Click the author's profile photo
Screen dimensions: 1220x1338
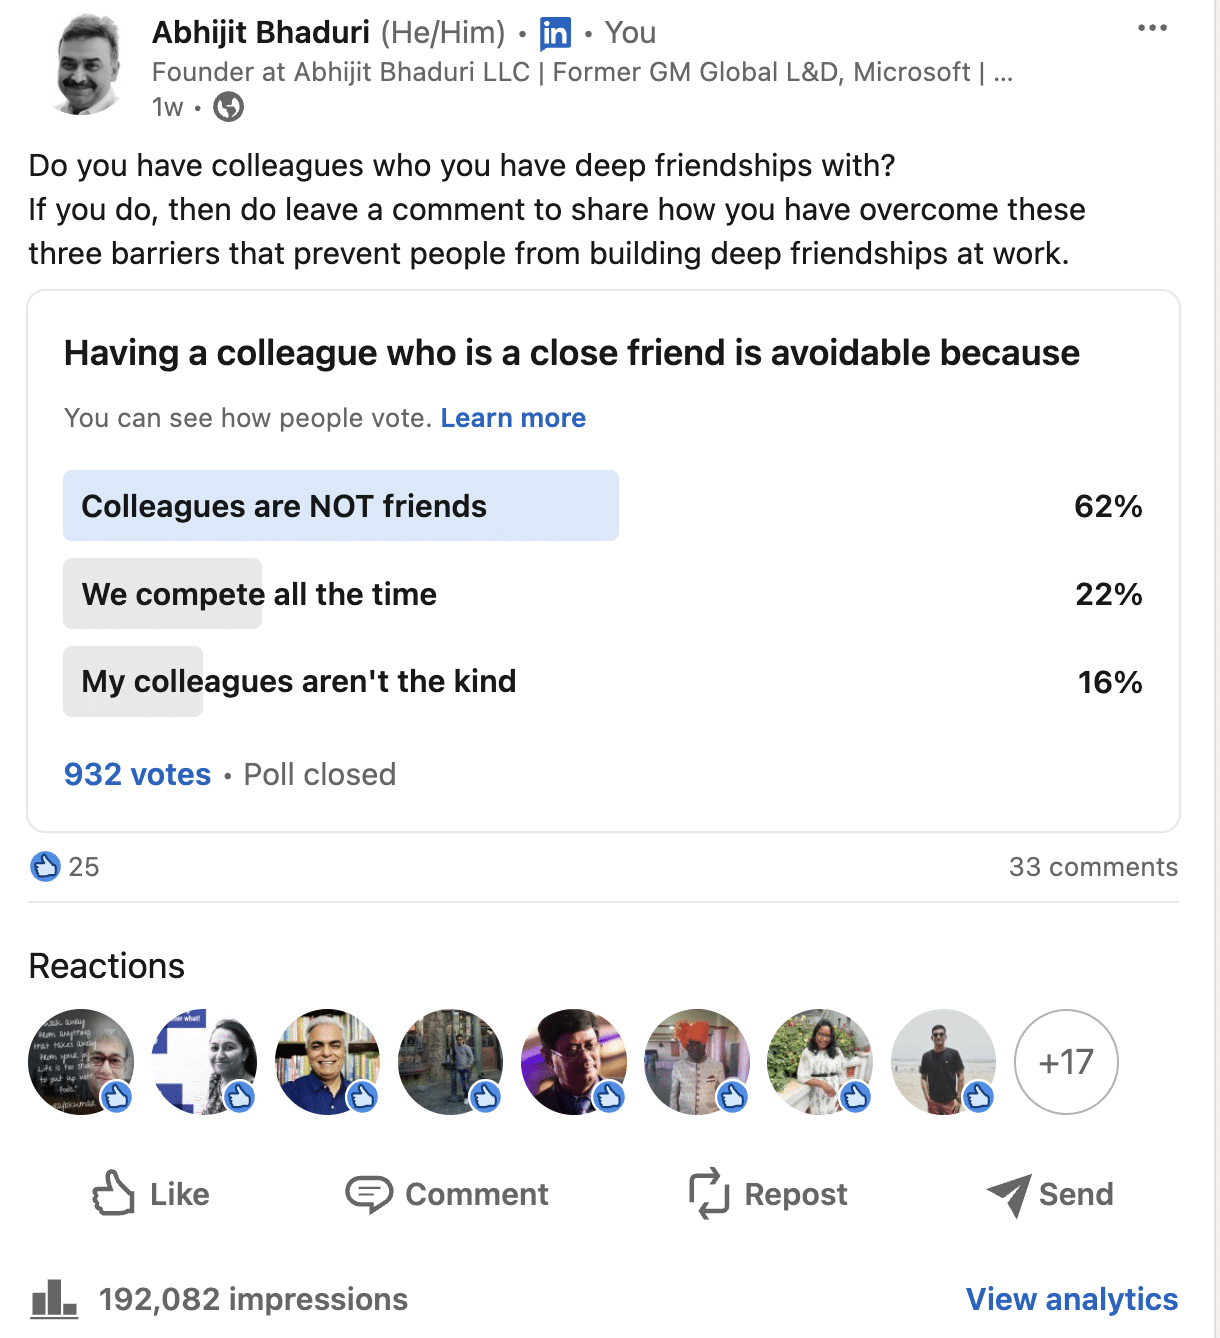(x=87, y=65)
